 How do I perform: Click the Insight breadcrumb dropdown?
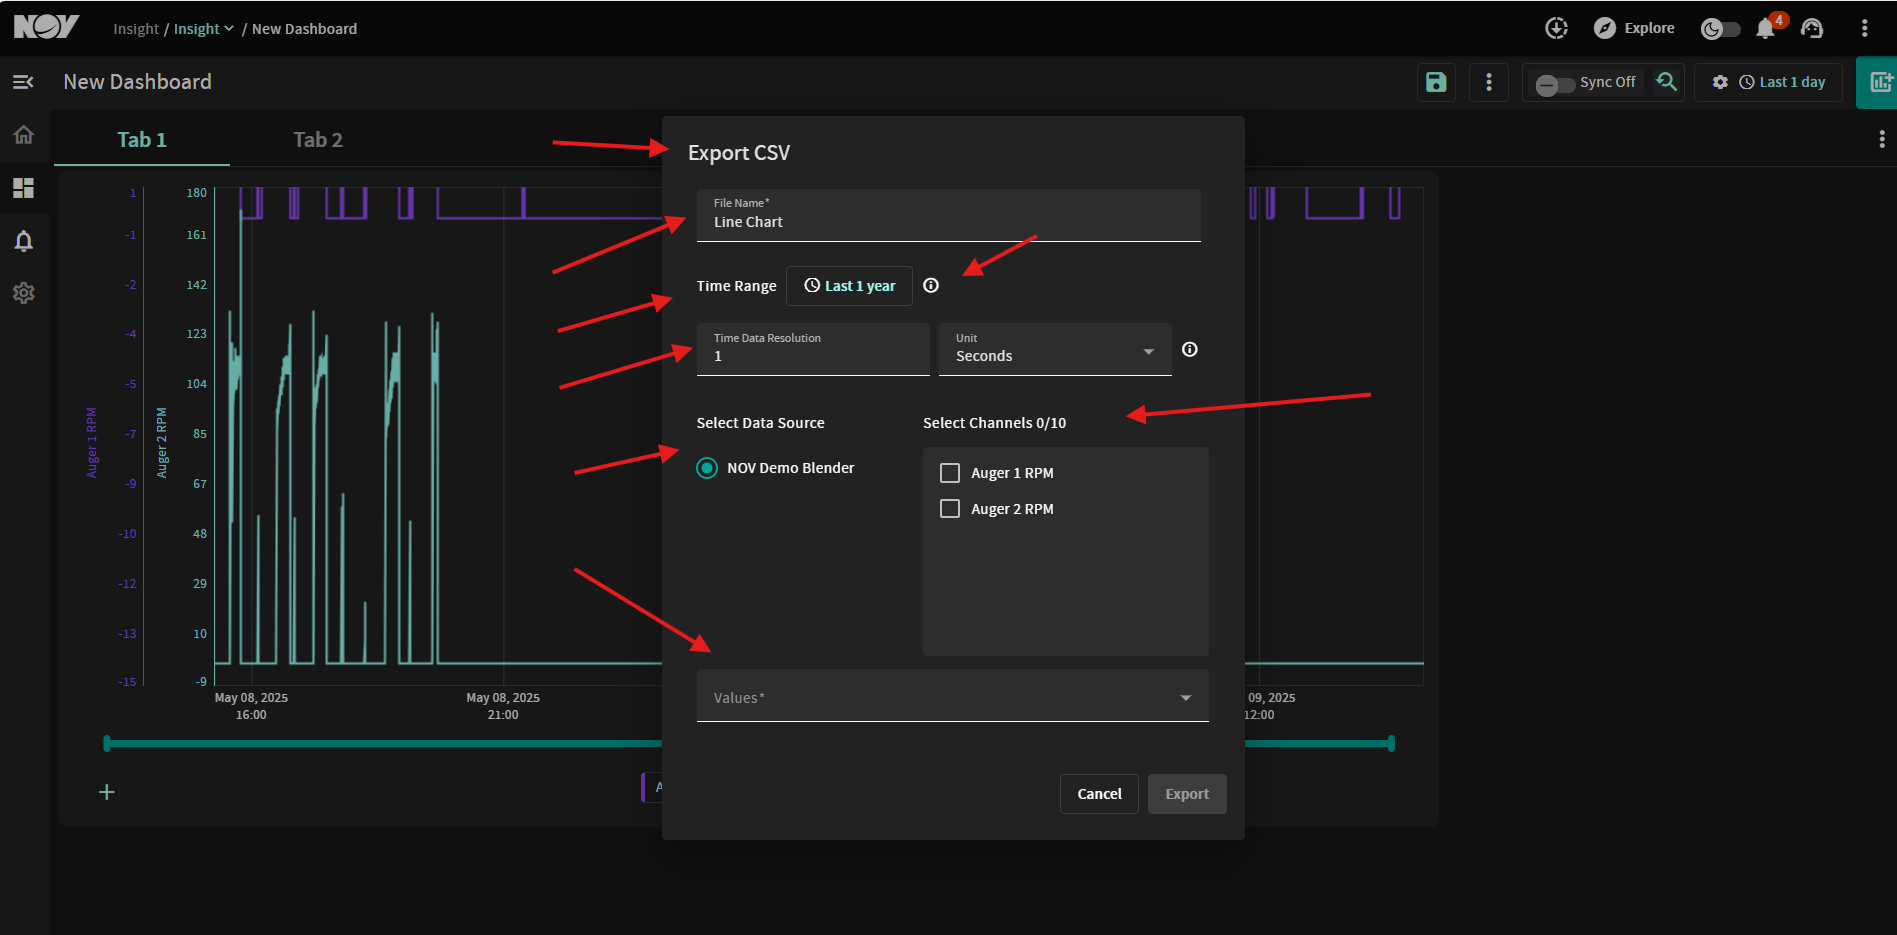[x=204, y=29]
